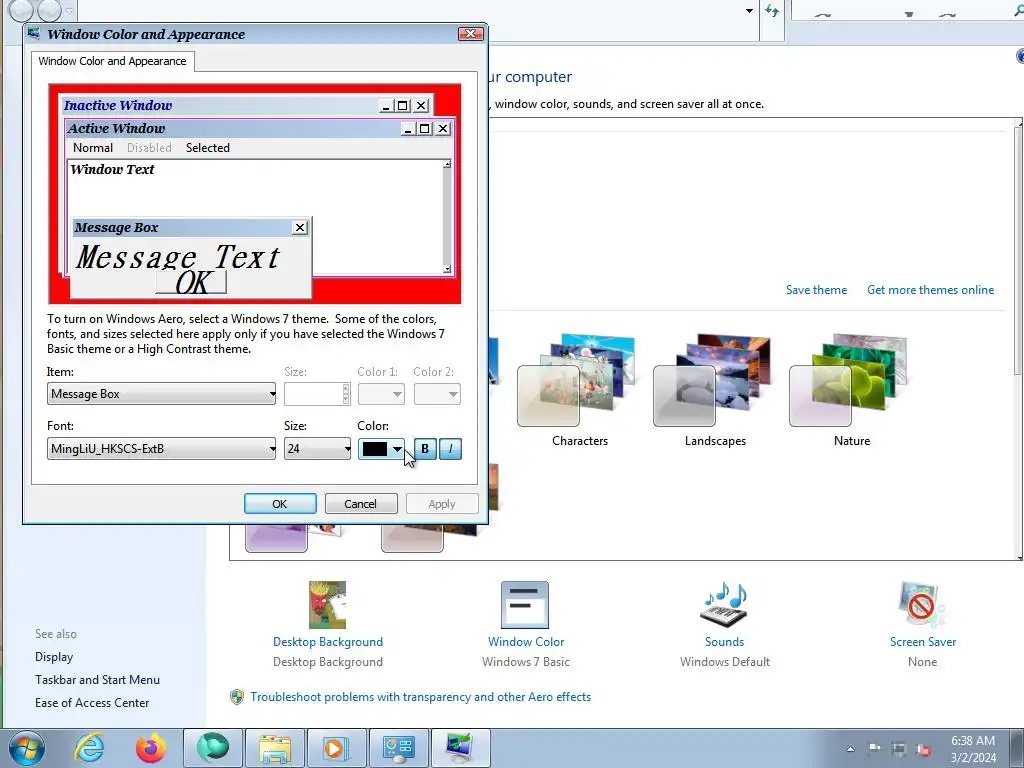Open Windows Media Player taskbar icon
1024x768 pixels.
[337, 748]
